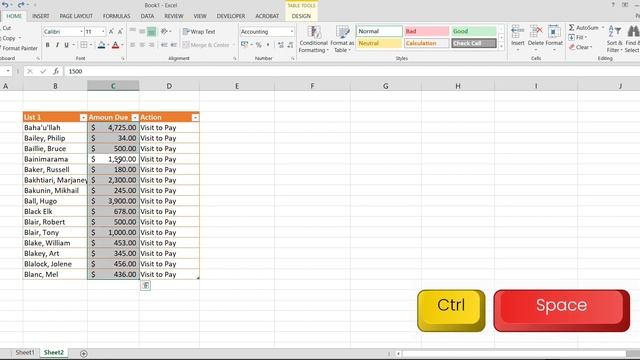Increase font size
The width and height of the screenshot is (640, 360).
pyautogui.click(x=111, y=31)
